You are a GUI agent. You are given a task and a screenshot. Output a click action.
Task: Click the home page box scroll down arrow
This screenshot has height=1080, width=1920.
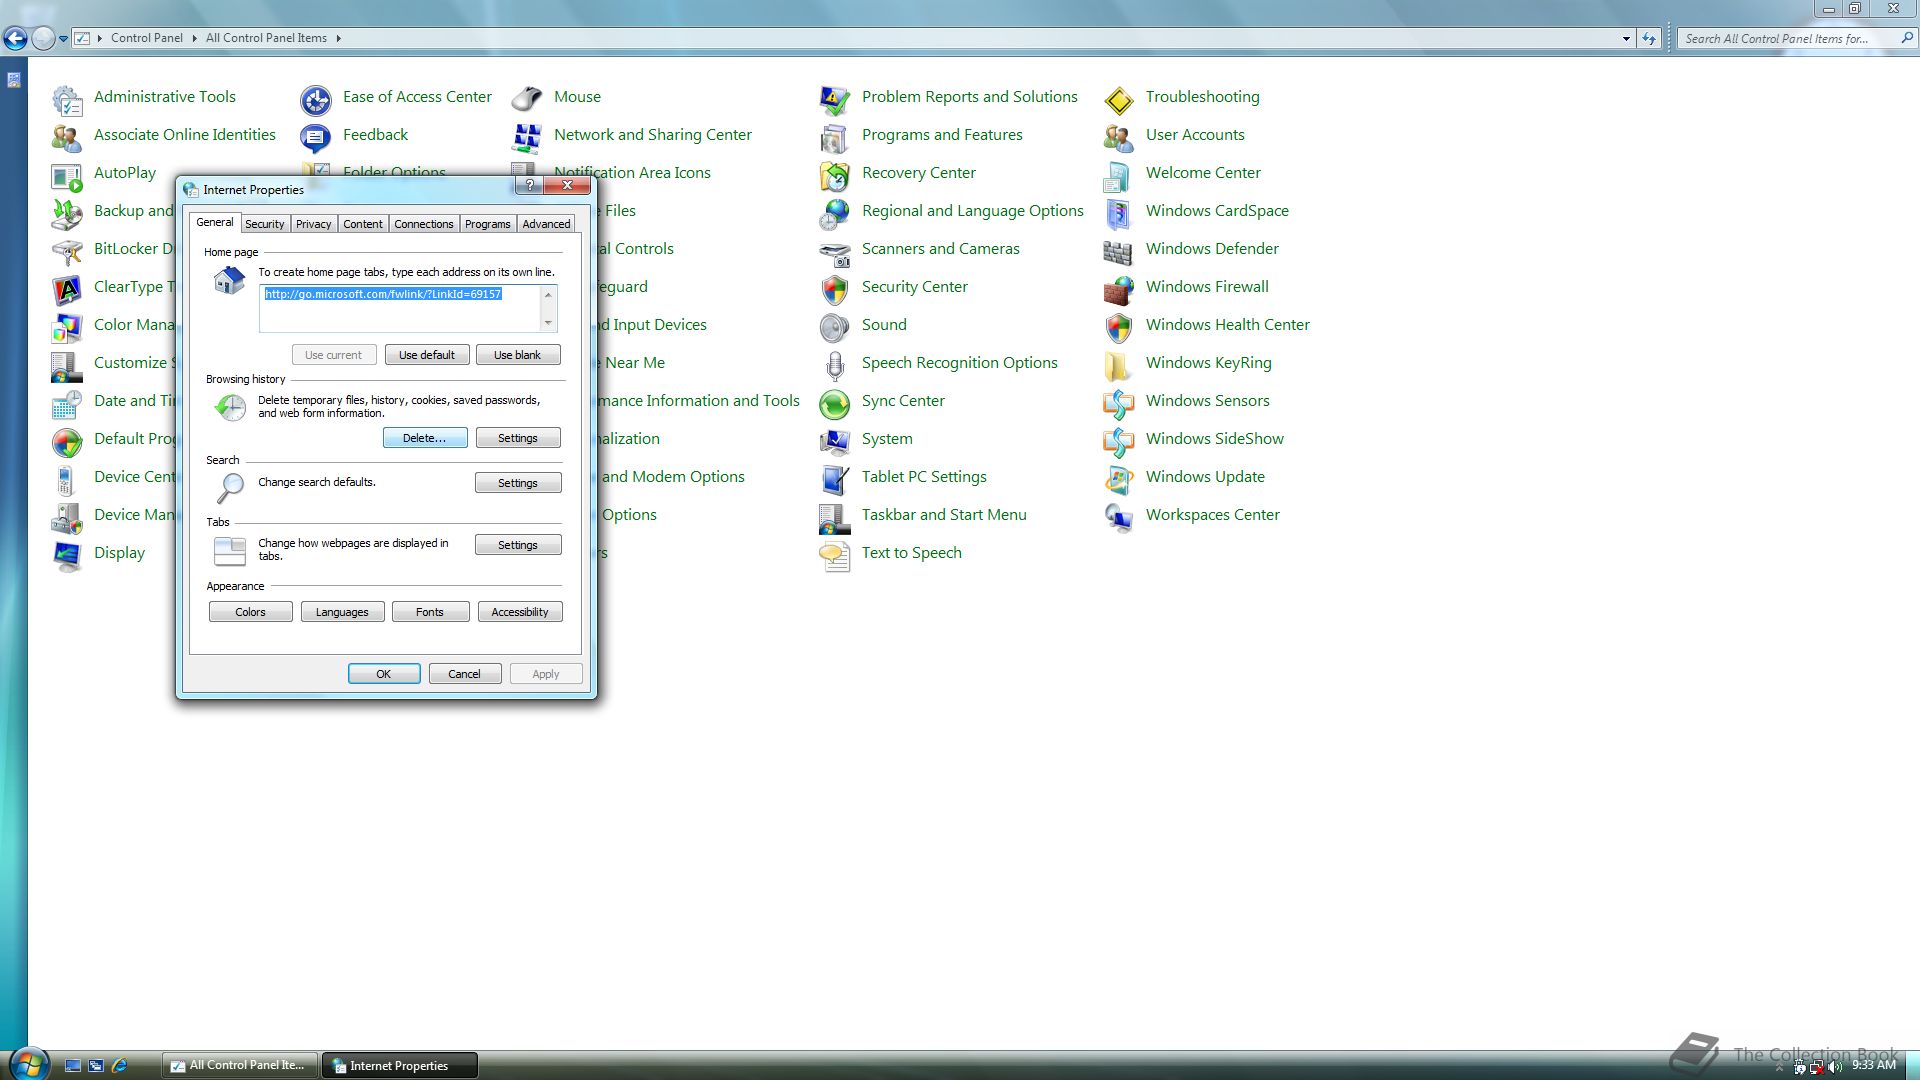coord(548,323)
